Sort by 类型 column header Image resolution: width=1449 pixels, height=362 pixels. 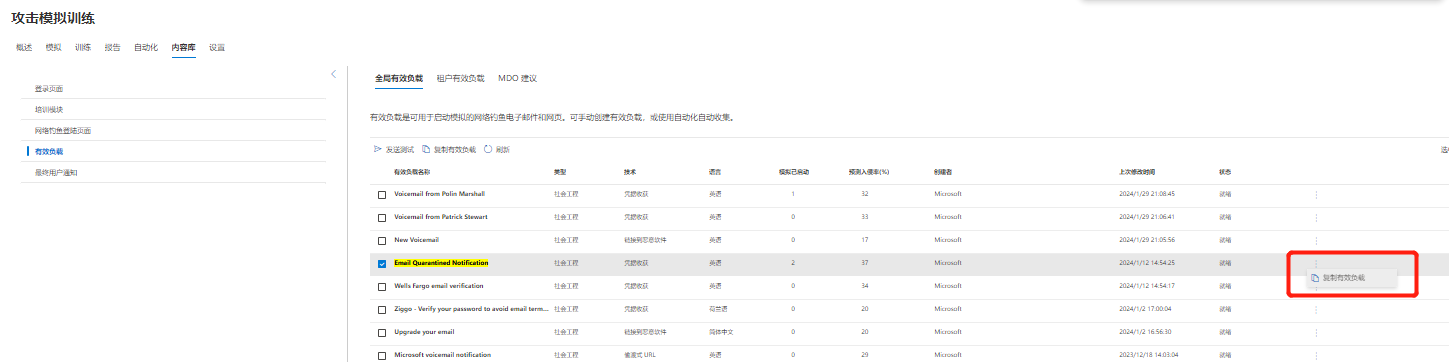click(560, 172)
